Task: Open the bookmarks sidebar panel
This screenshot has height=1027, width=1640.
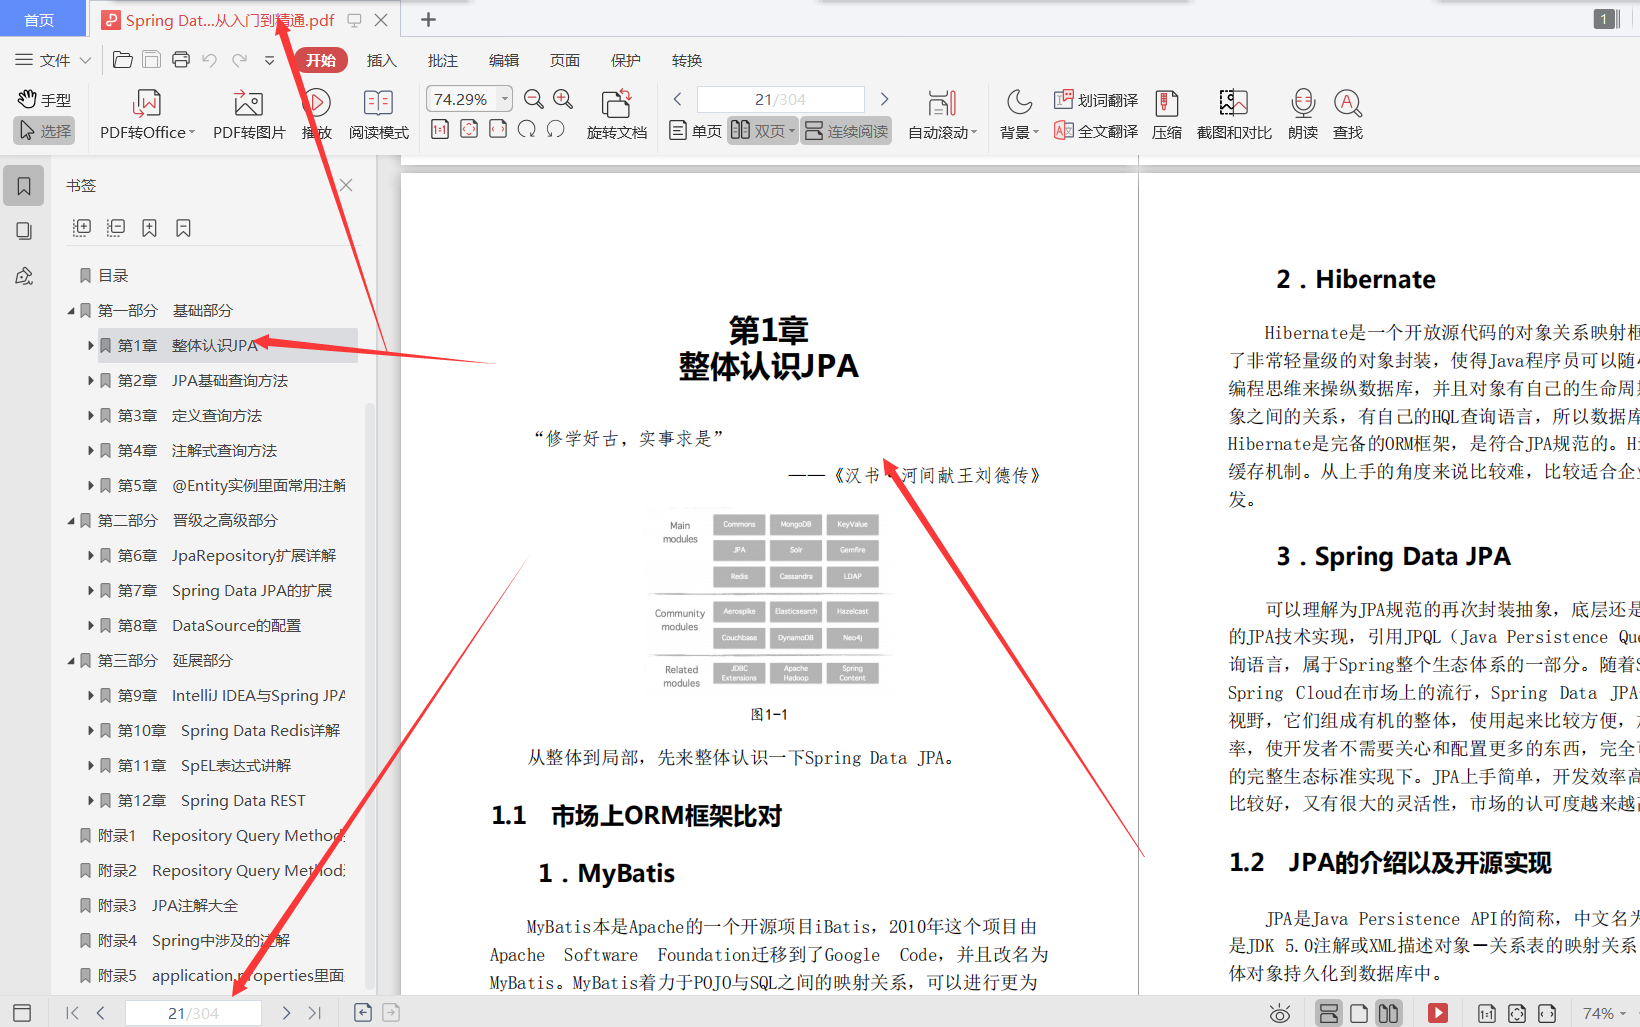Action: tap(24, 186)
